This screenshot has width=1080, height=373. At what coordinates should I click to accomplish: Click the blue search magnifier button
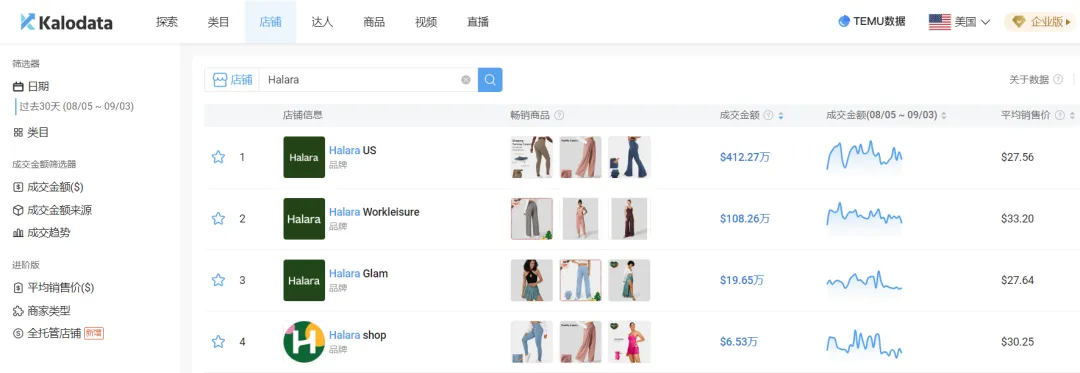pos(490,80)
